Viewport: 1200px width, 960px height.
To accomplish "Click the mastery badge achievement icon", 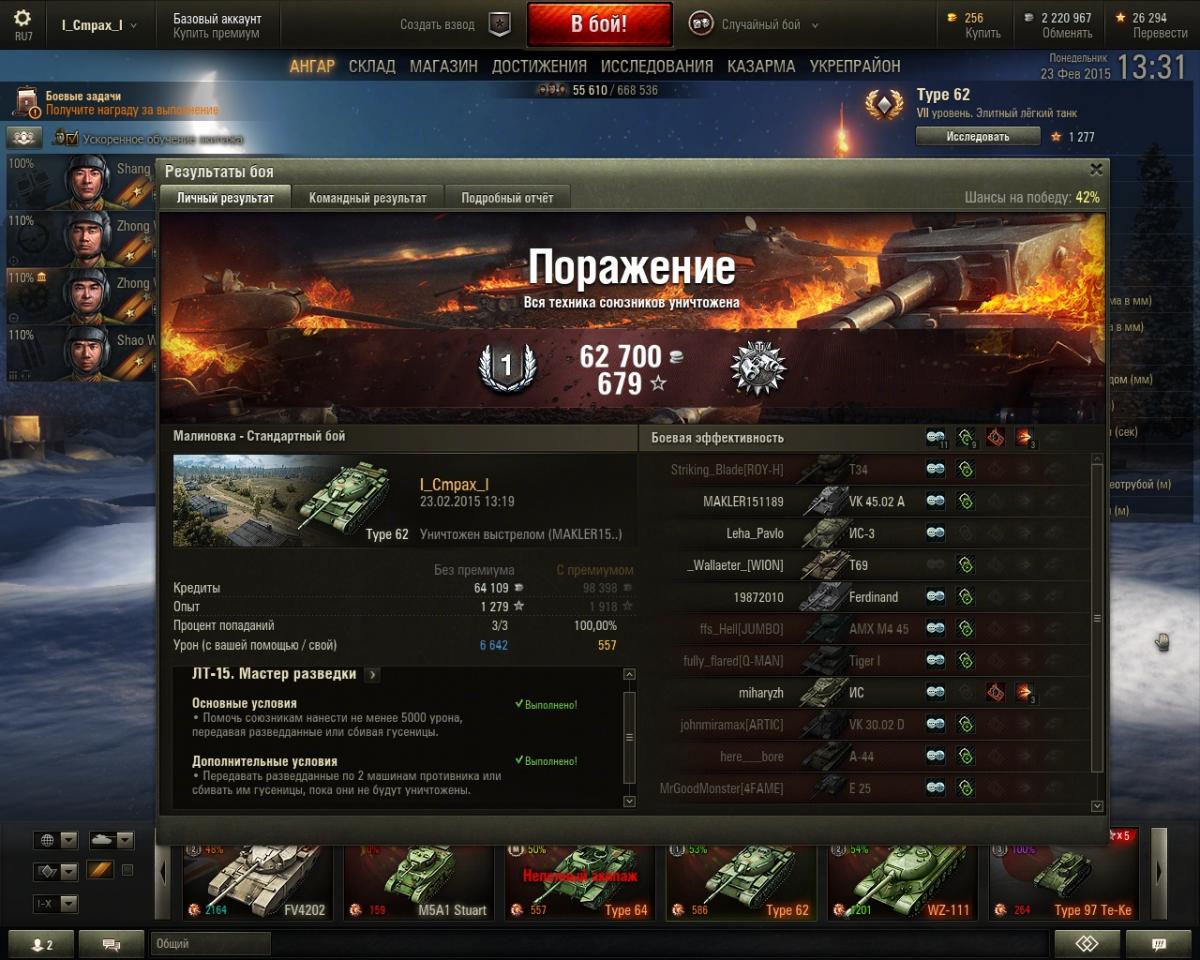I will [x=758, y=367].
